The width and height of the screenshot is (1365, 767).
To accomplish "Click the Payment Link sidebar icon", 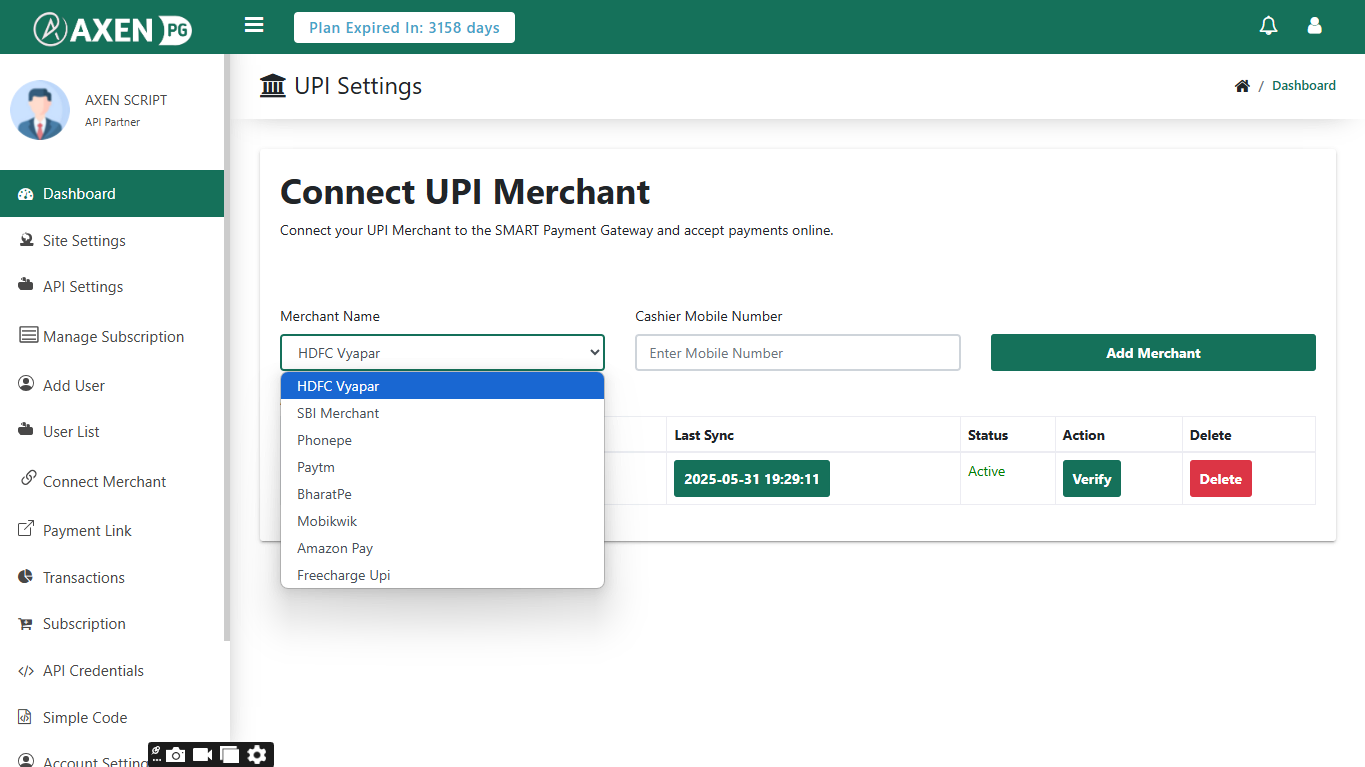I will point(27,529).
